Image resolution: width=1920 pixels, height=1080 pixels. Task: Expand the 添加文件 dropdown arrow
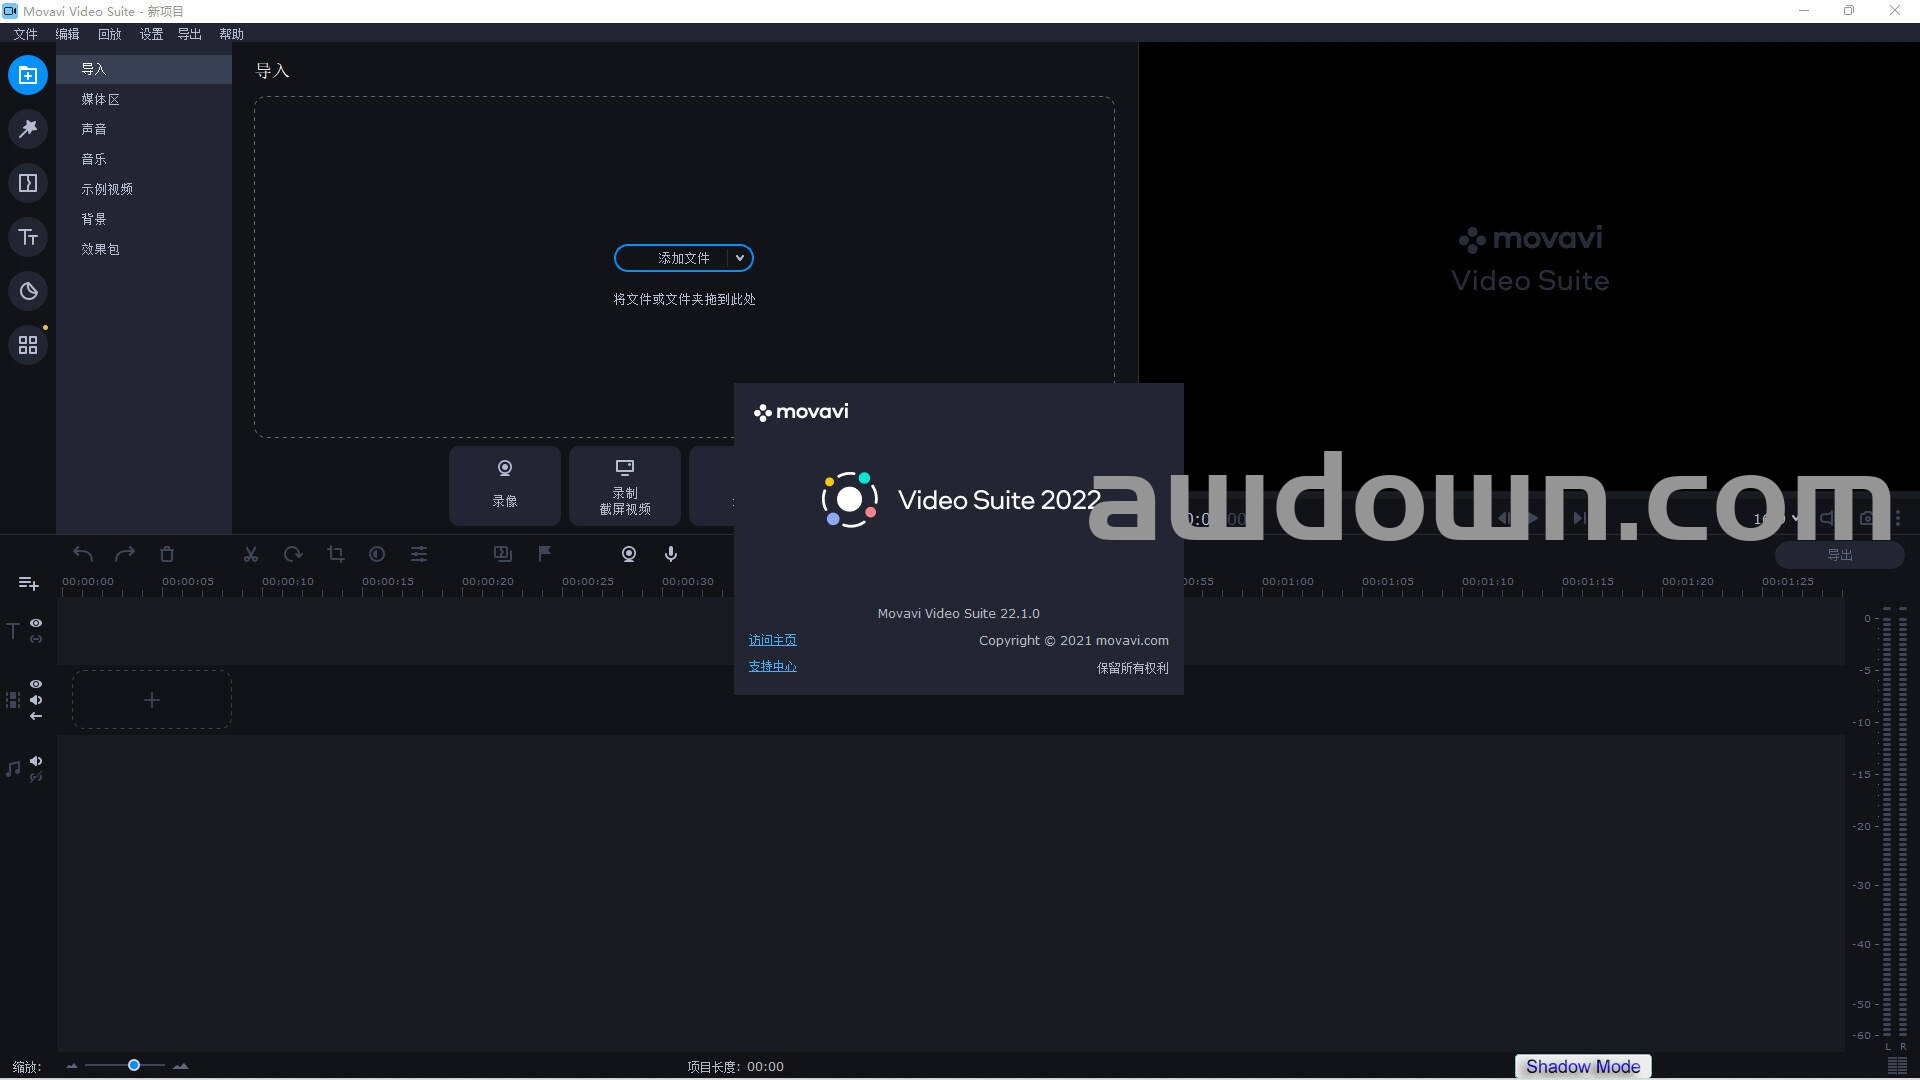pos(740,258)
